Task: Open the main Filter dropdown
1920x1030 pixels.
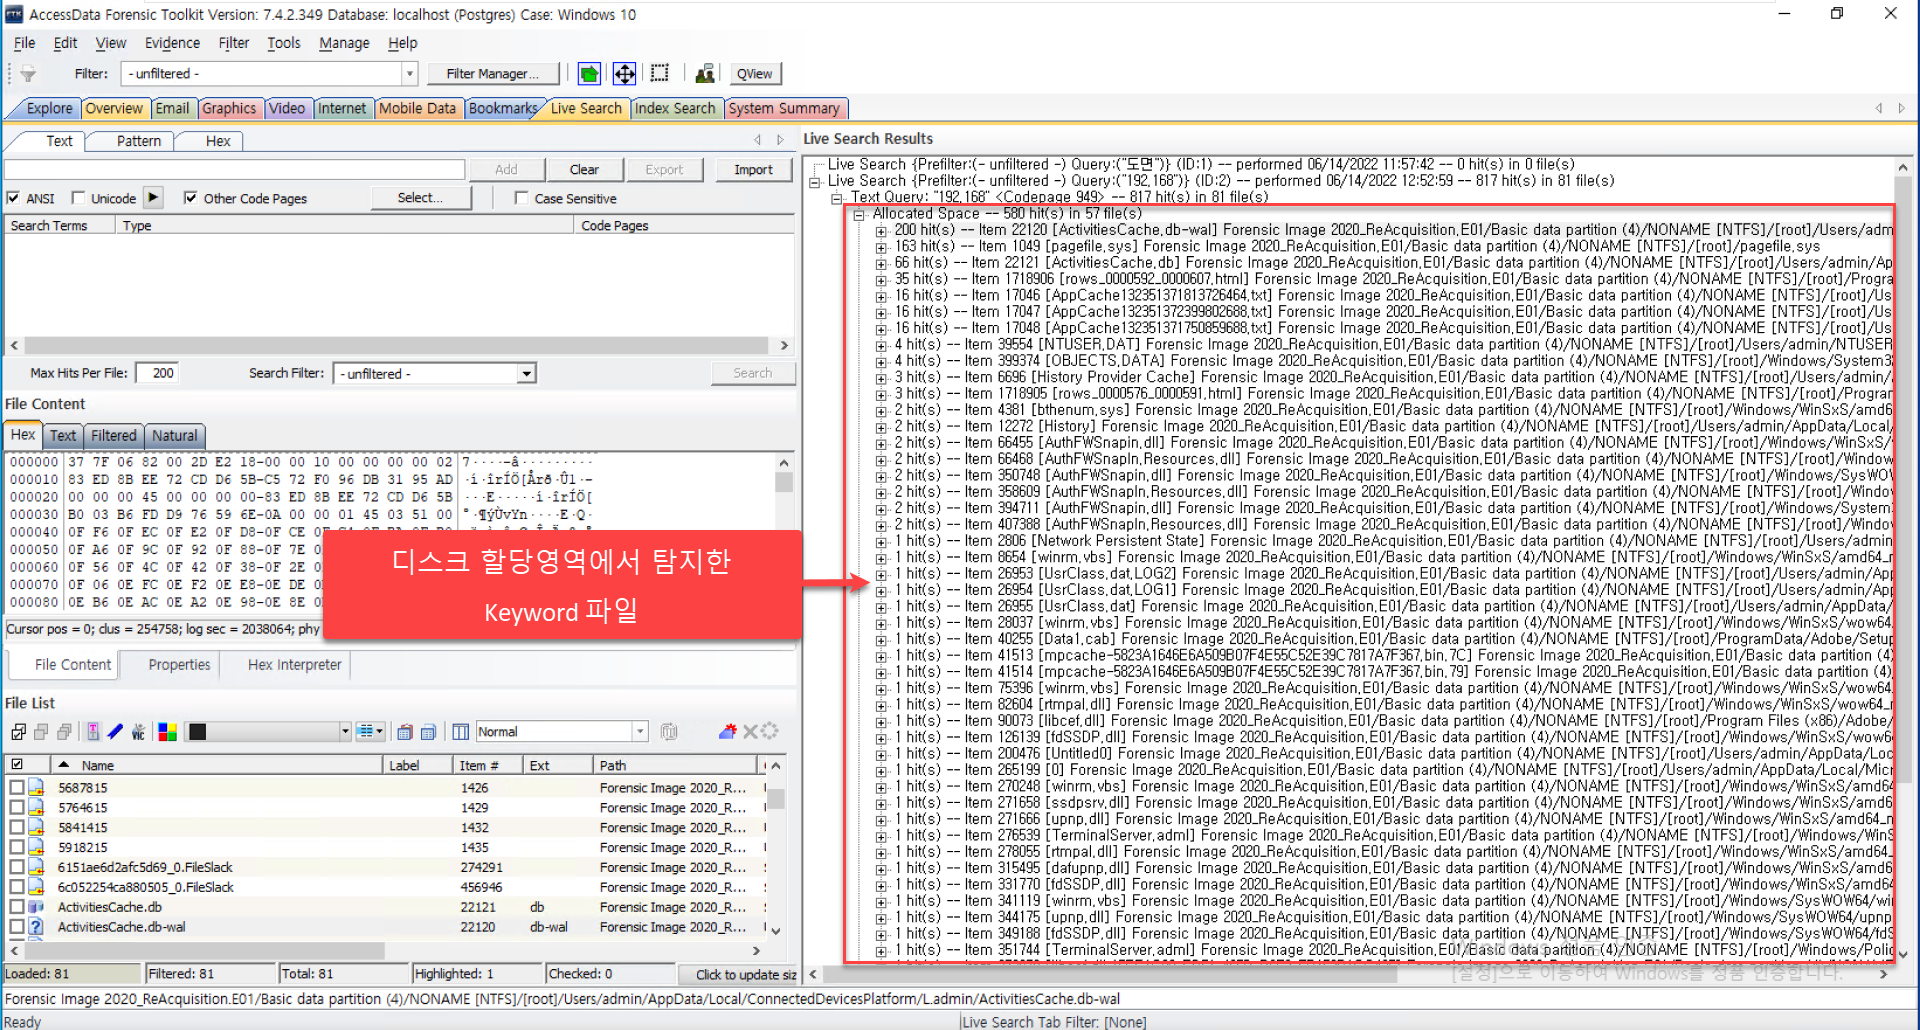Action: pos(409,74)
